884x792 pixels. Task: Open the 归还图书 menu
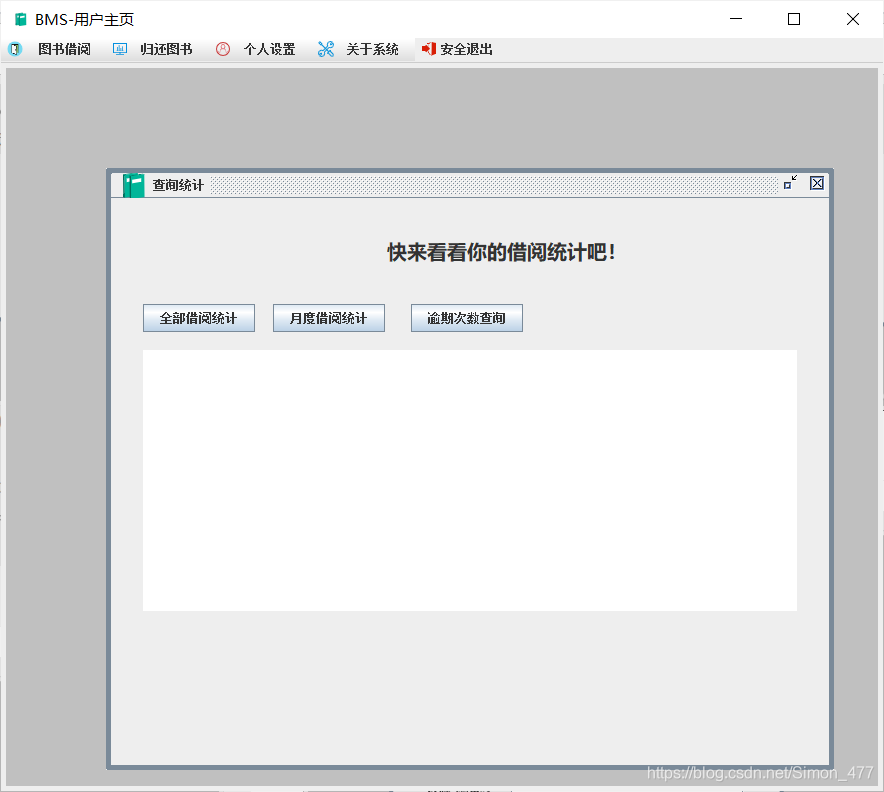[166, 49]
